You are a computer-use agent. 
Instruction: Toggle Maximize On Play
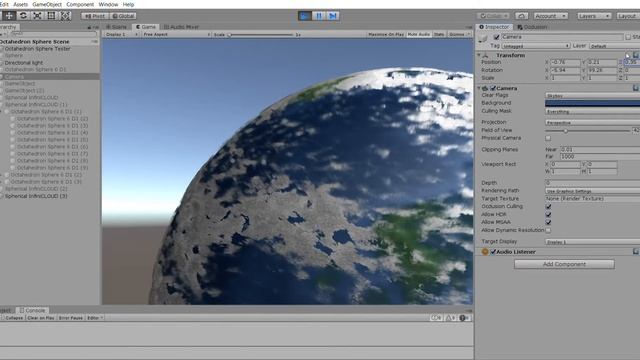pos(386,35)
